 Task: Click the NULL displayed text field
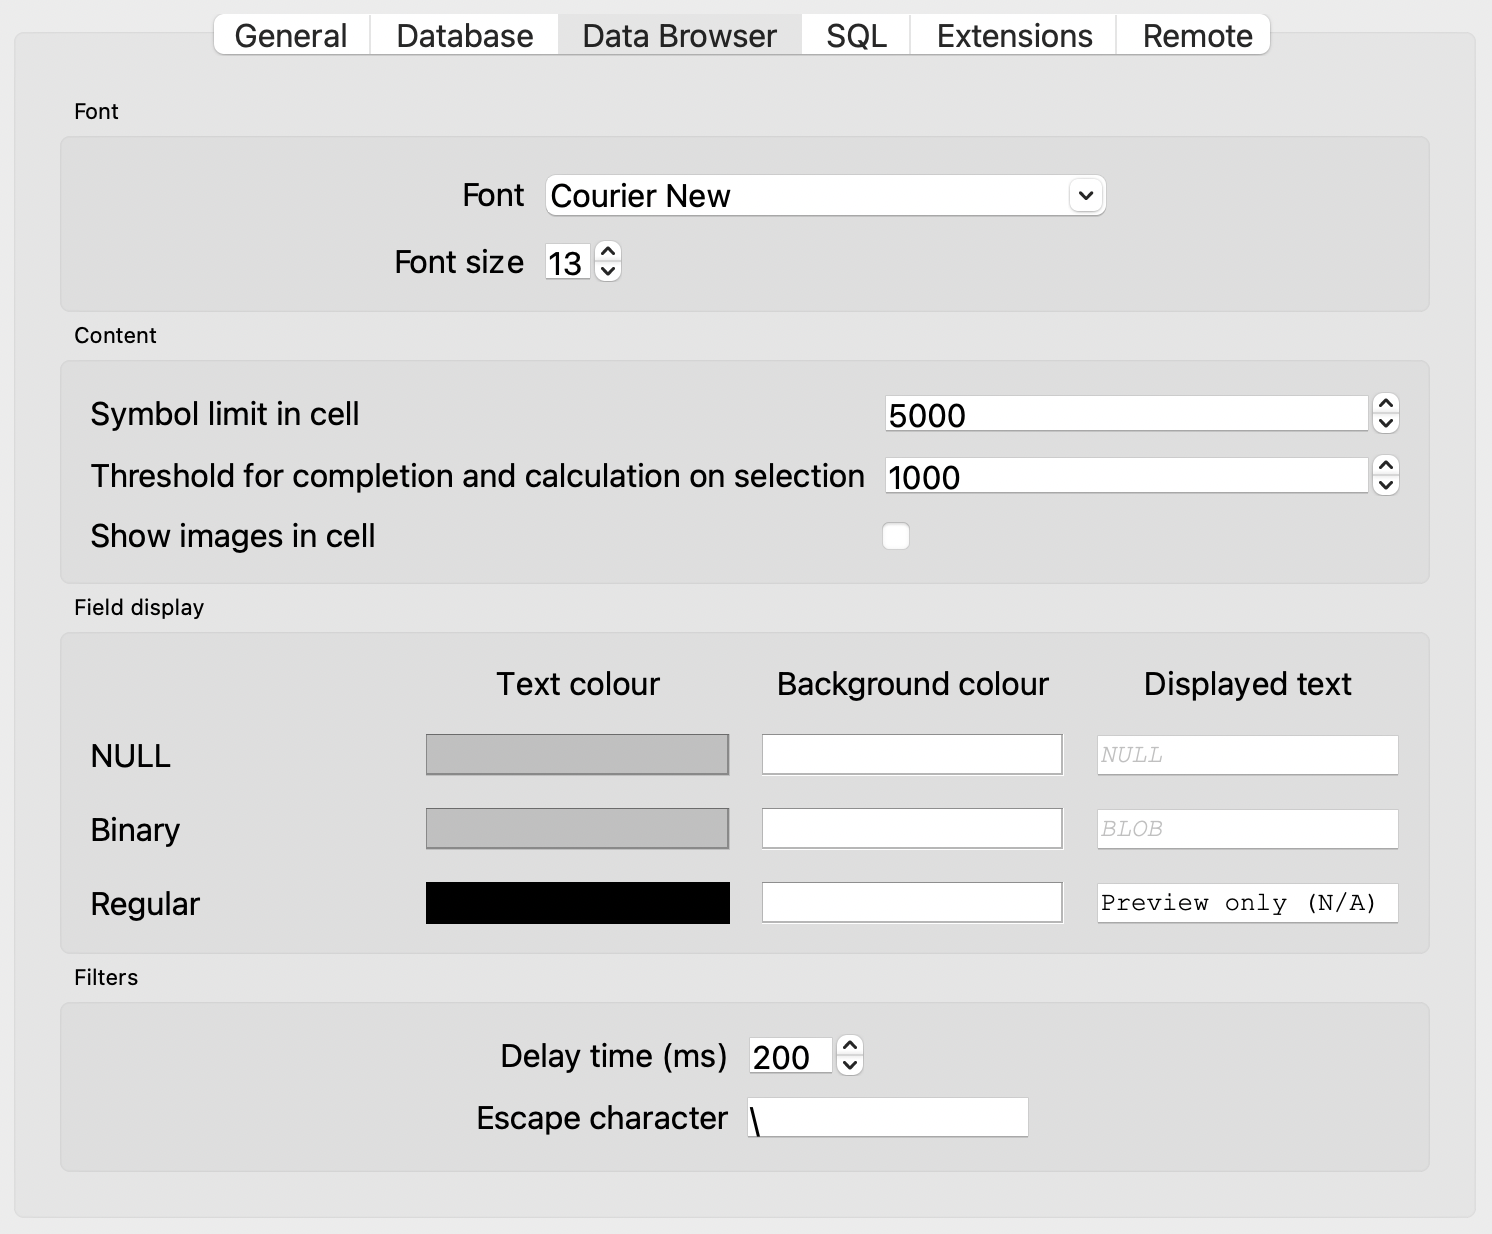pyautogui.click(x=1247, y=754)
